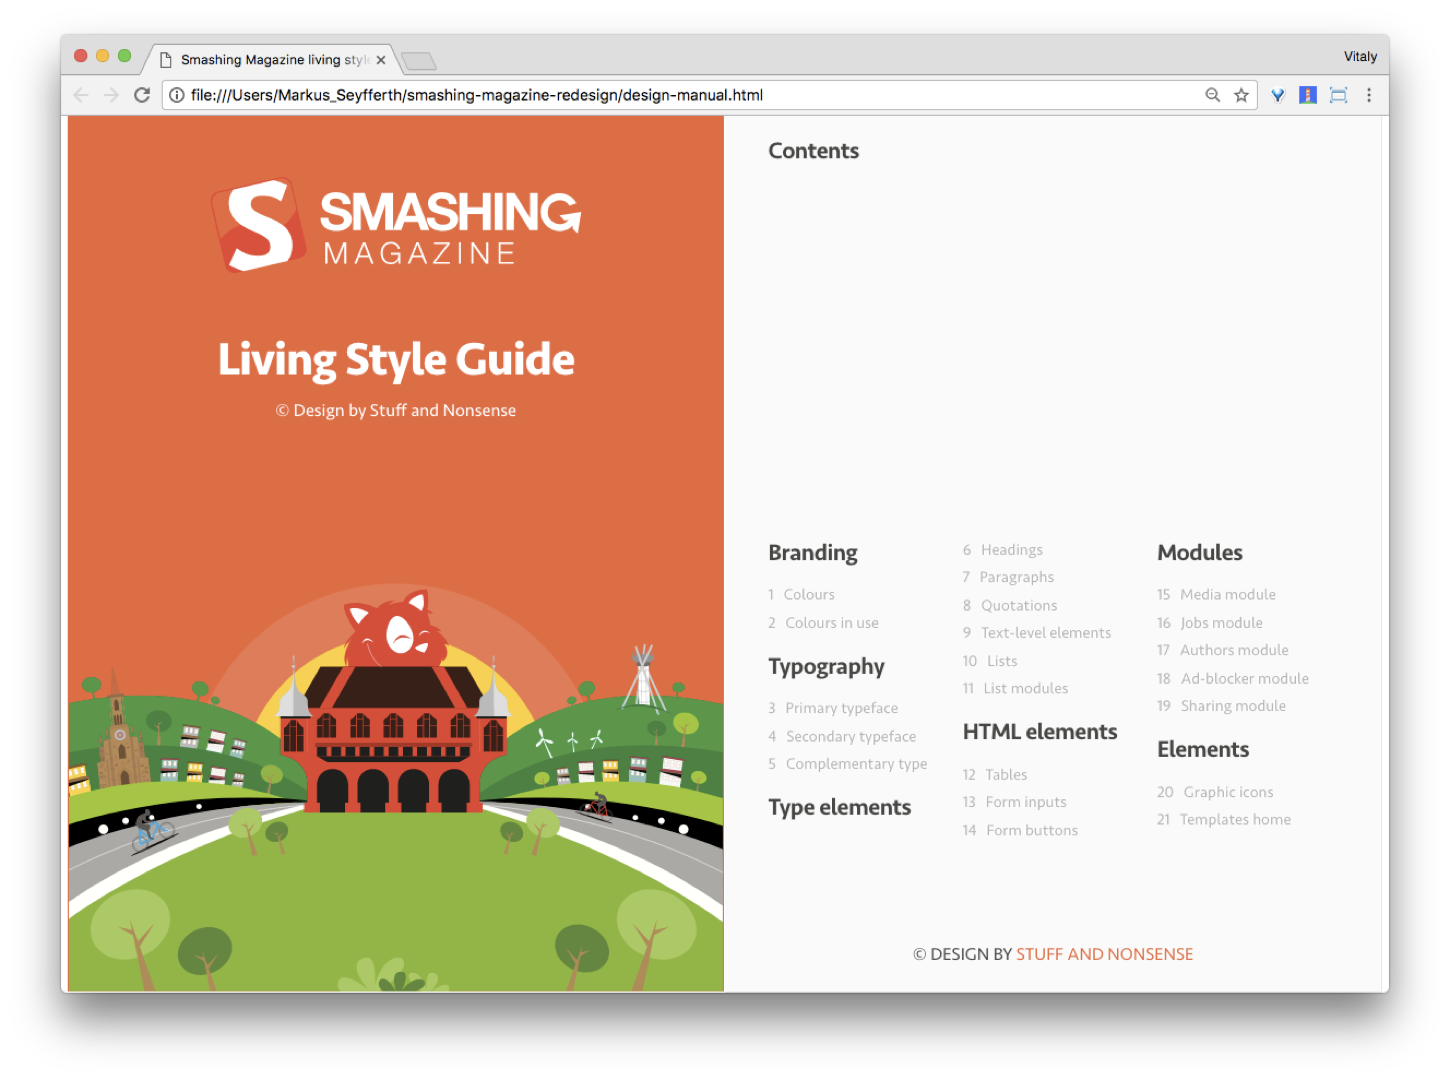Click the zoom magnifier icon in address bar

1212,95
